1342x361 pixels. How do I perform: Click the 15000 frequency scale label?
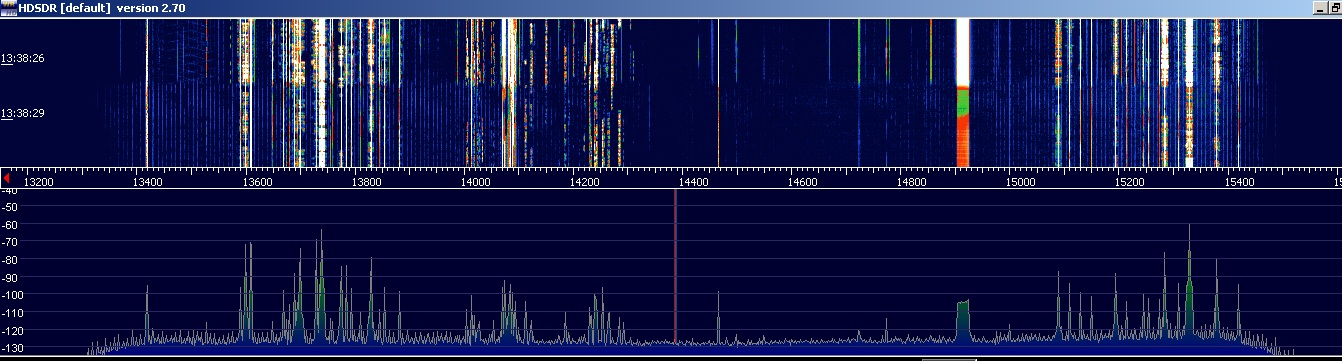point(1020,183)
